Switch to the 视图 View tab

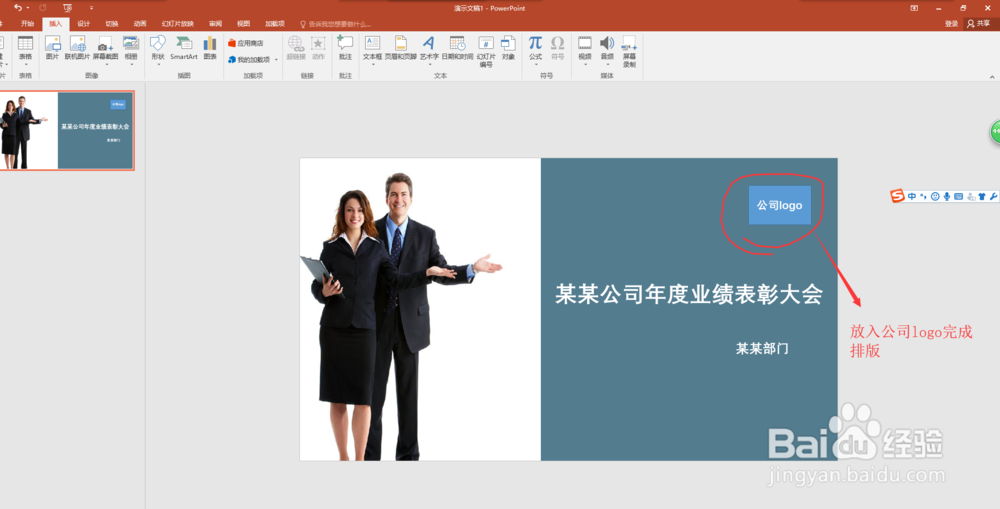click(243, 24)
